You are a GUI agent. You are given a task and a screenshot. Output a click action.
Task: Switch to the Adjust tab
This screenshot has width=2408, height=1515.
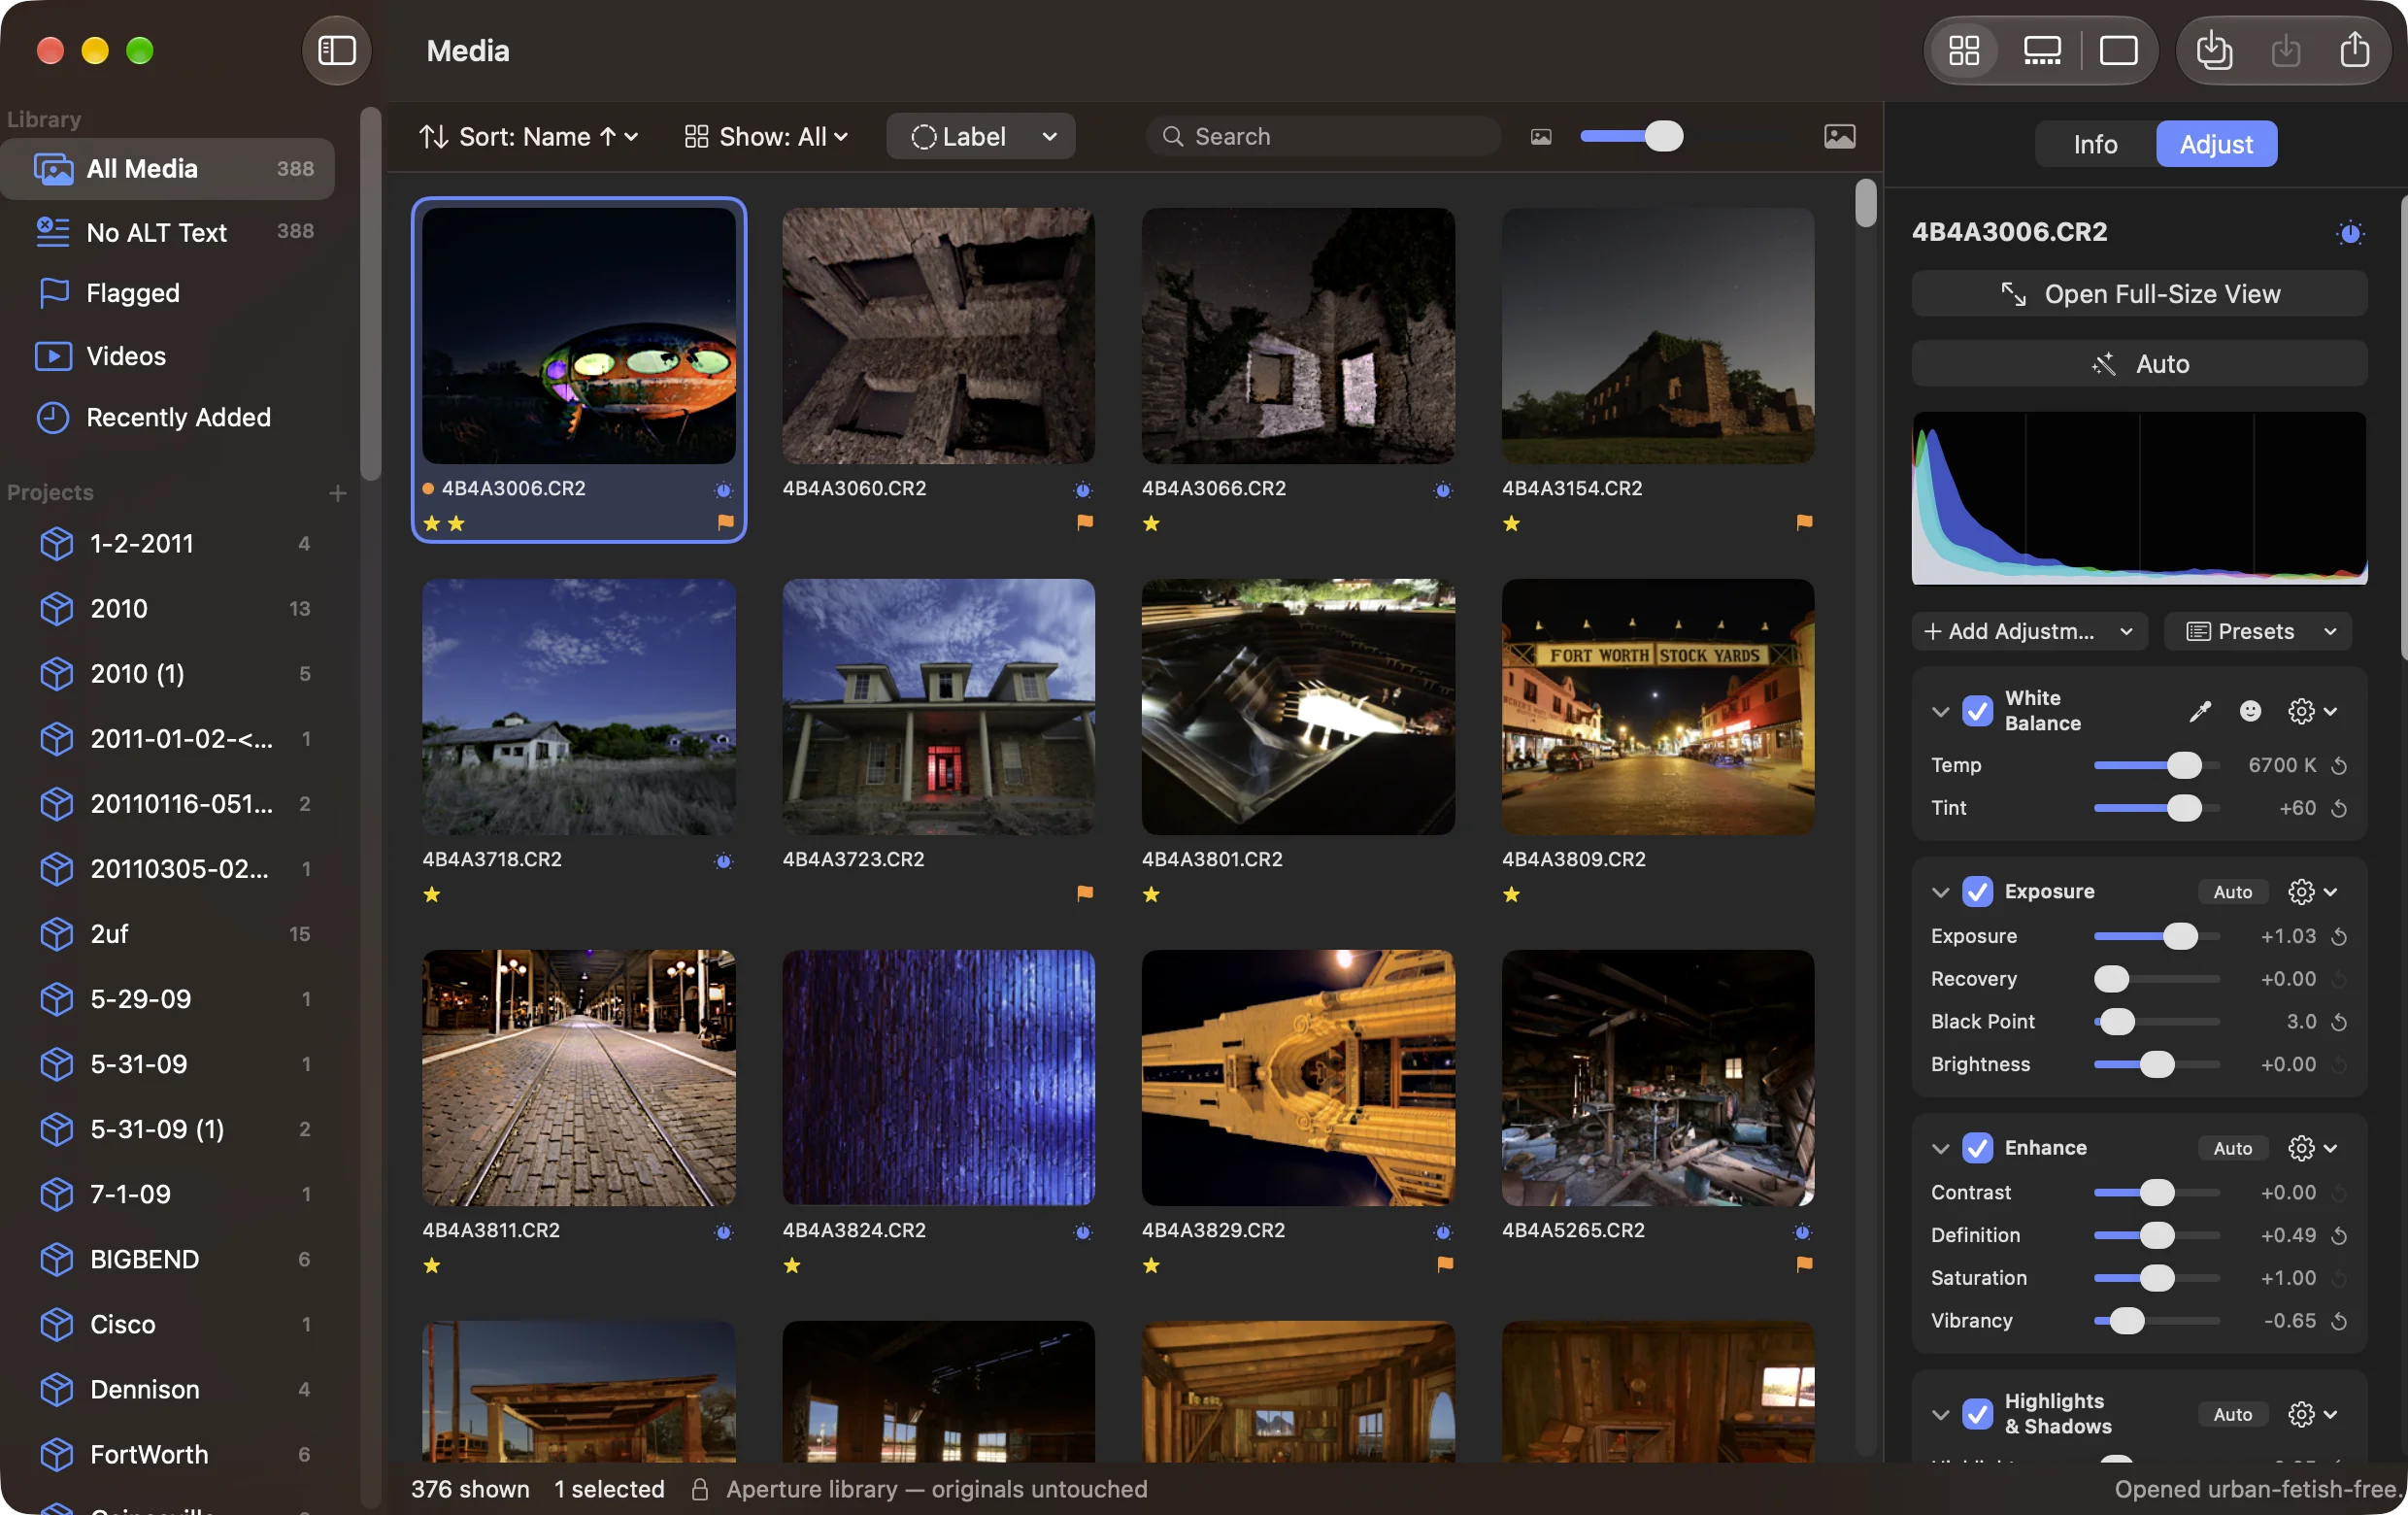click(2216, 144)
